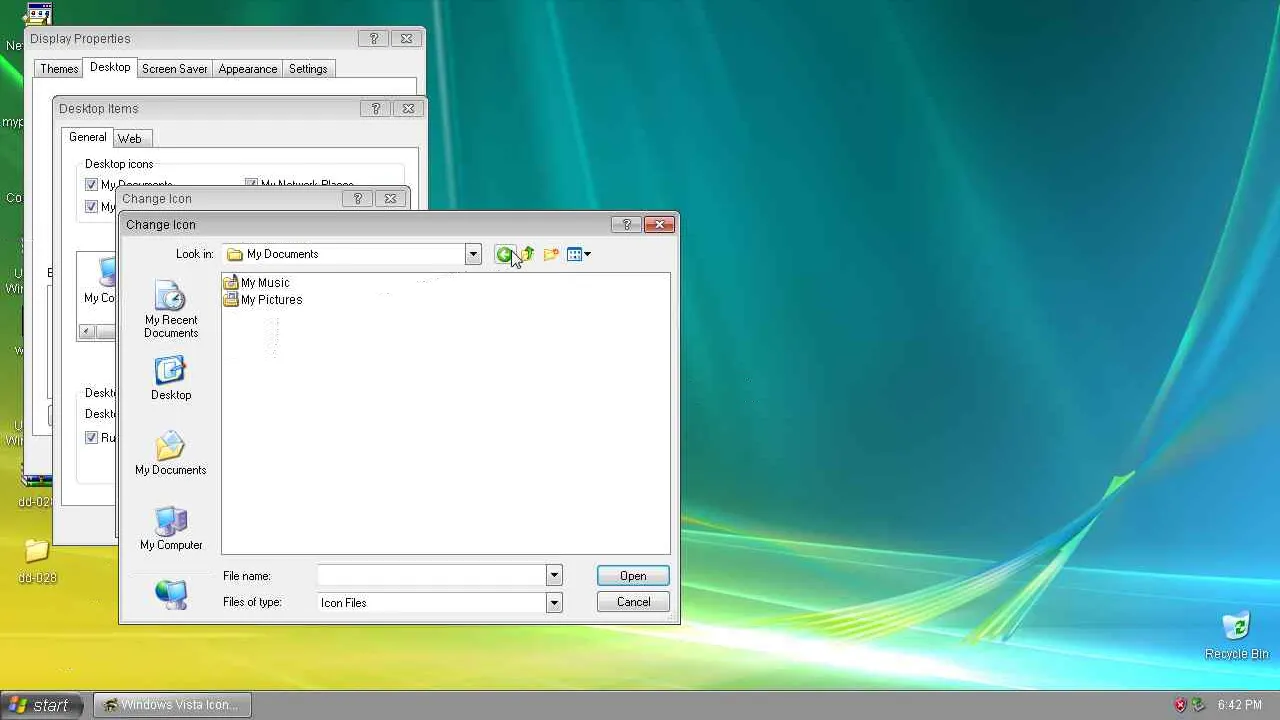The height and width of the screenshot is (720, 1280).
Task: Go back to the last folder visited
Action: [x=504, y=254]
